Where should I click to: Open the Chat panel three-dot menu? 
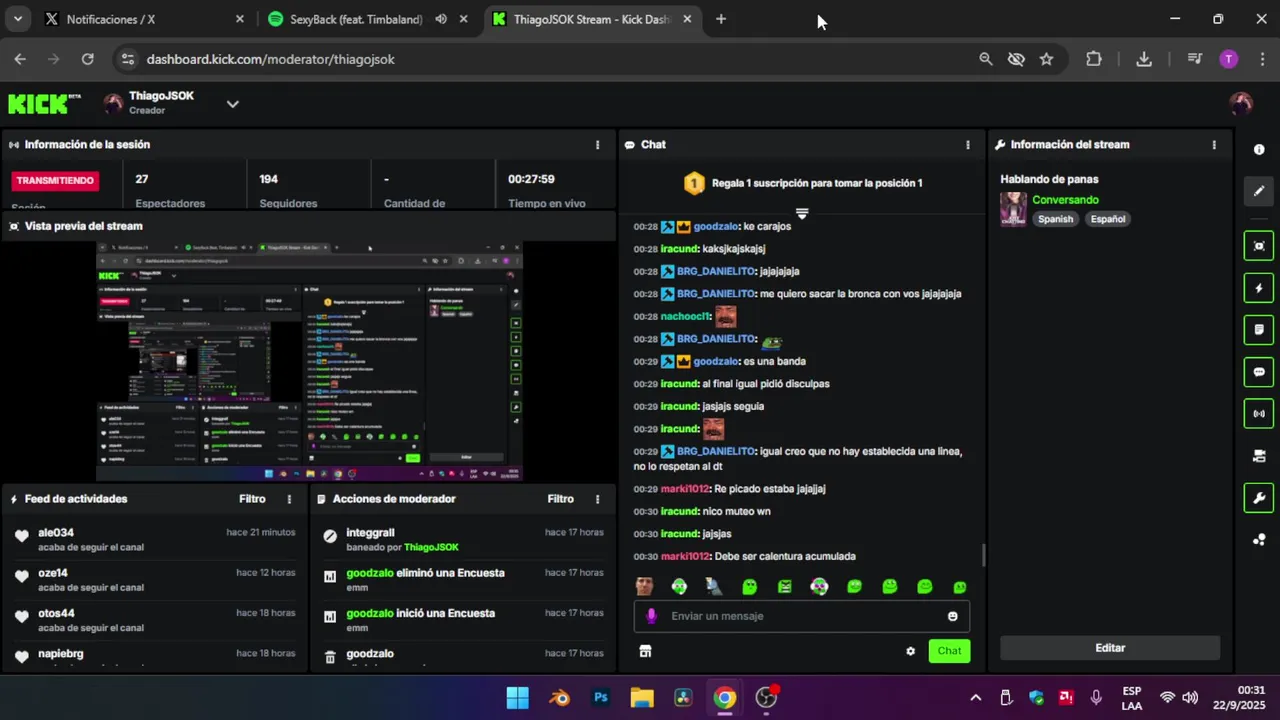pyautogui.click(x=967, y=144)
